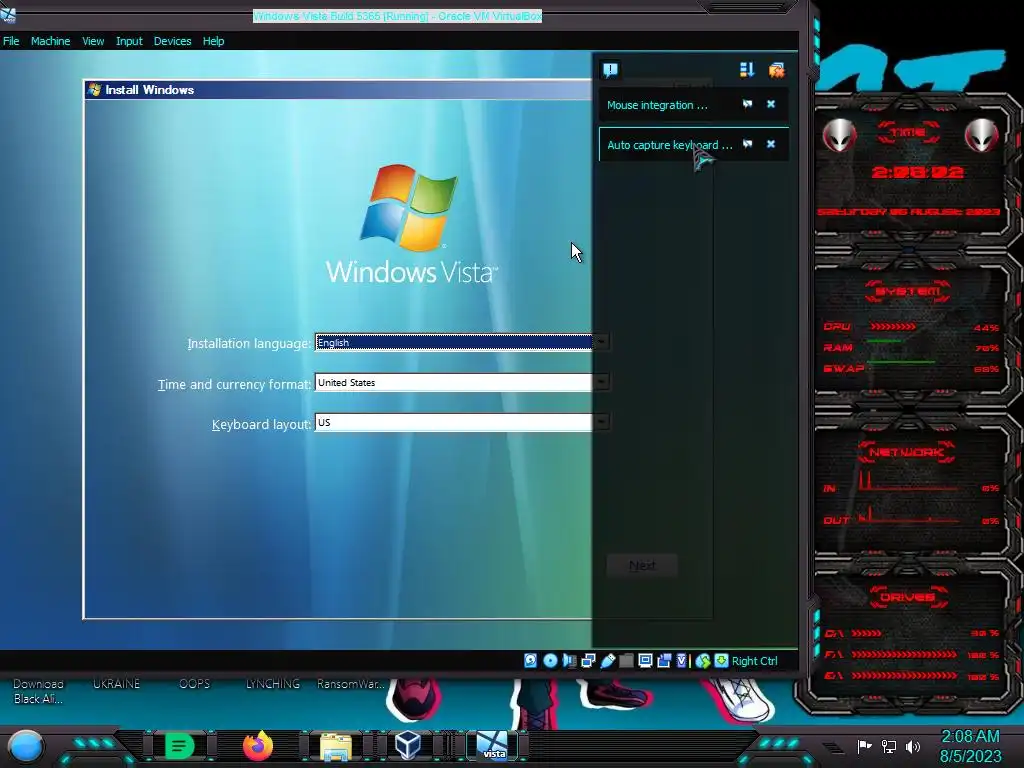Launch Firefox from the taskbar
This screenshot has height=768, width=1024.
coord(257,746)
